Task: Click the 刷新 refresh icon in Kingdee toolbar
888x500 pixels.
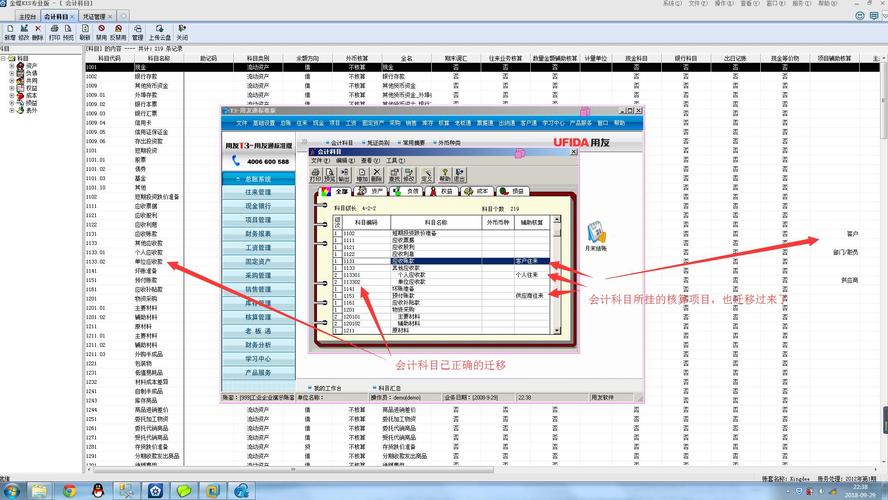Action: coord(85,32)
